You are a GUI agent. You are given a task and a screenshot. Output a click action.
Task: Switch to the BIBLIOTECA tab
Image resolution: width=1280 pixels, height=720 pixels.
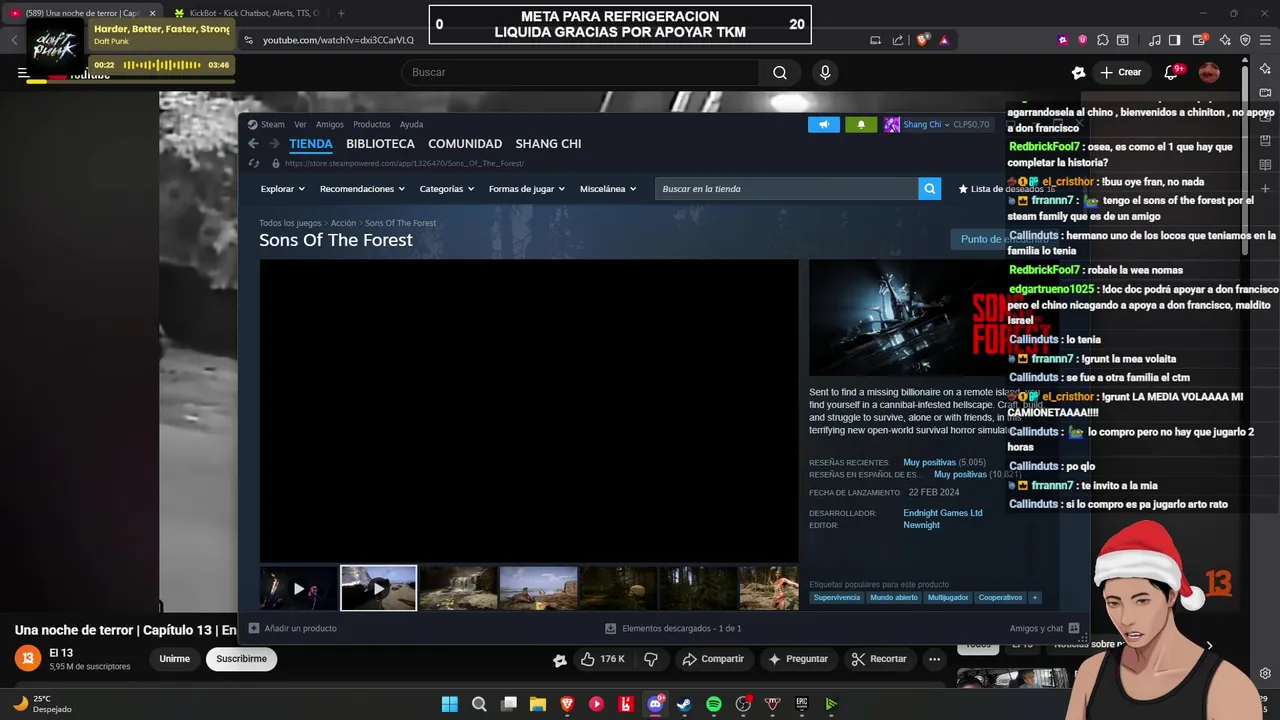[380, 144]
